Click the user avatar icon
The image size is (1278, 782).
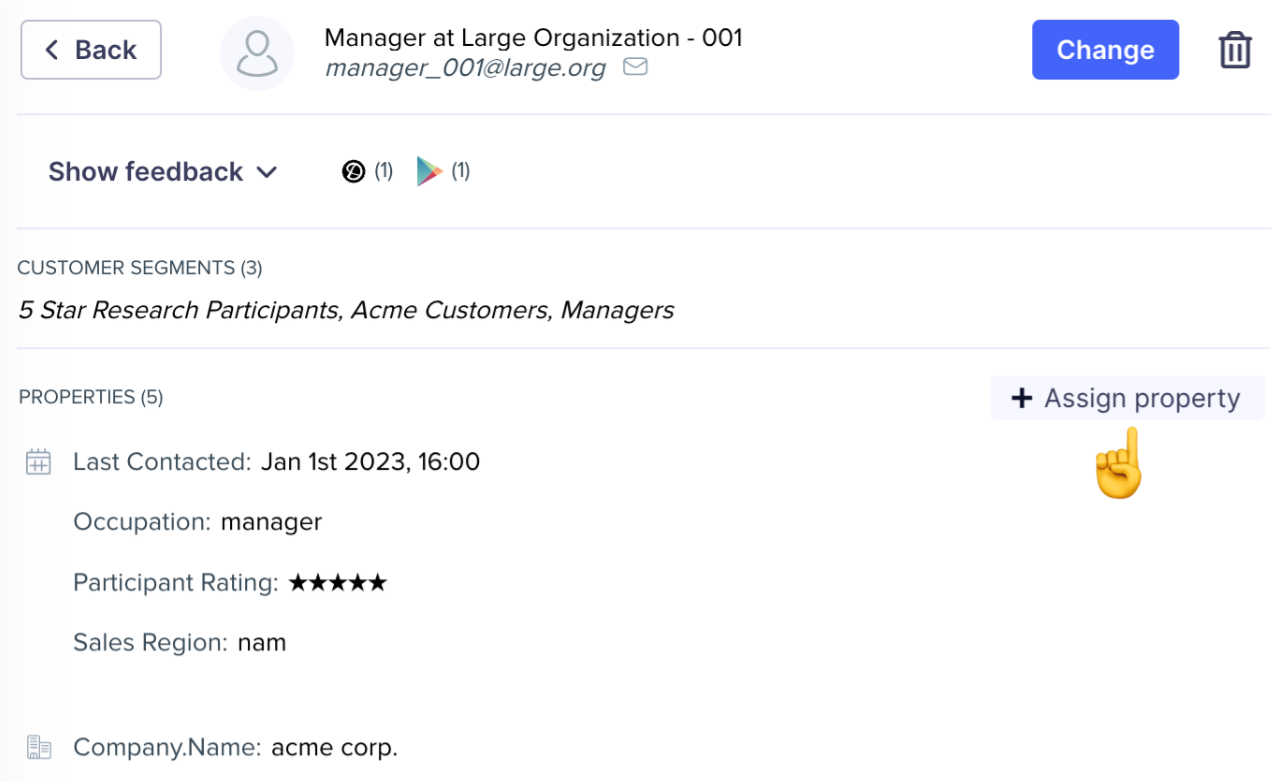[257, 52]
